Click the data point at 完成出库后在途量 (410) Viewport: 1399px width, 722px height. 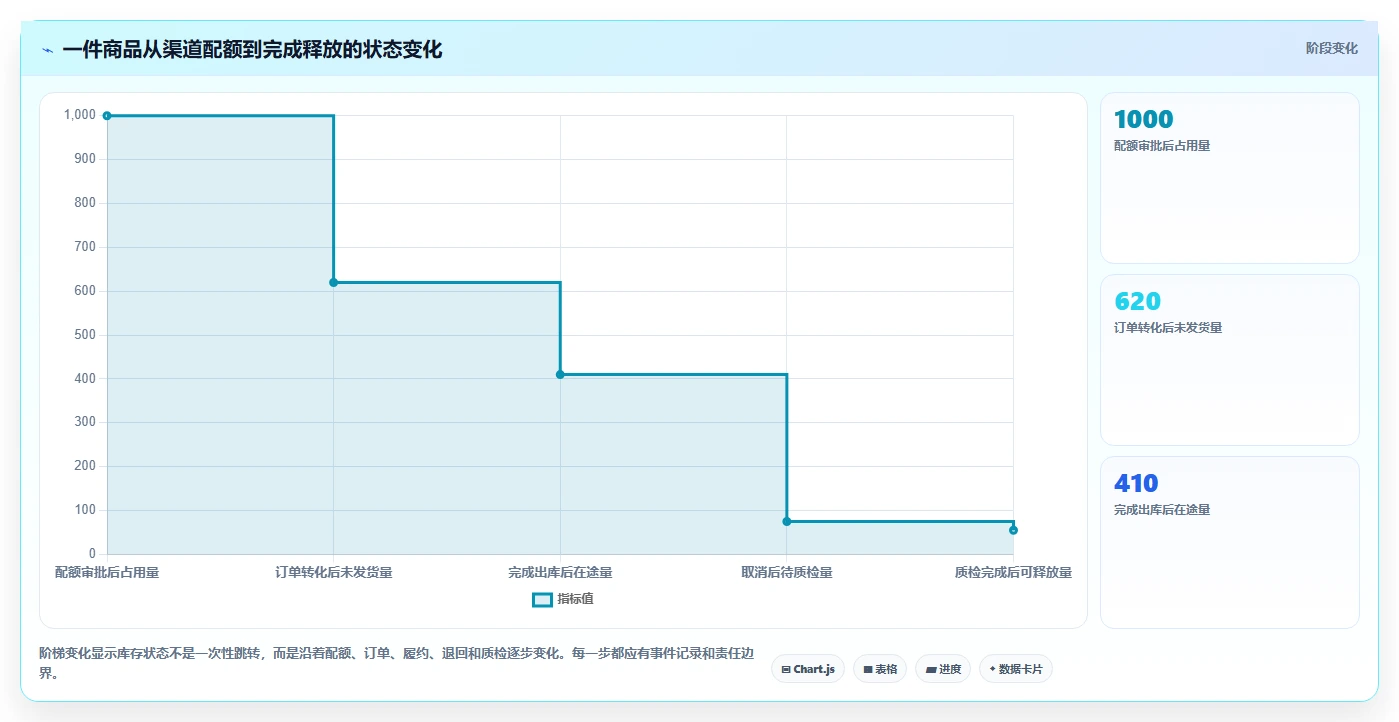pyautogui.click(x=560, y=374)
